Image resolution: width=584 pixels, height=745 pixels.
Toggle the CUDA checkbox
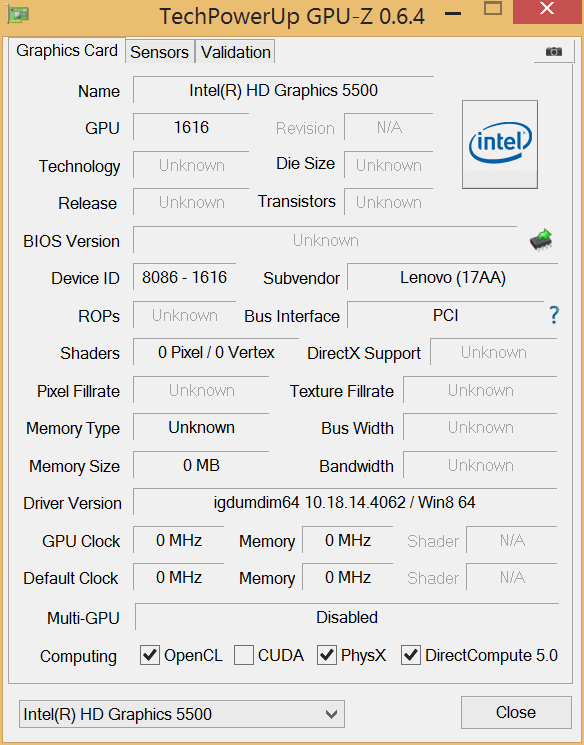click(244, 655)
